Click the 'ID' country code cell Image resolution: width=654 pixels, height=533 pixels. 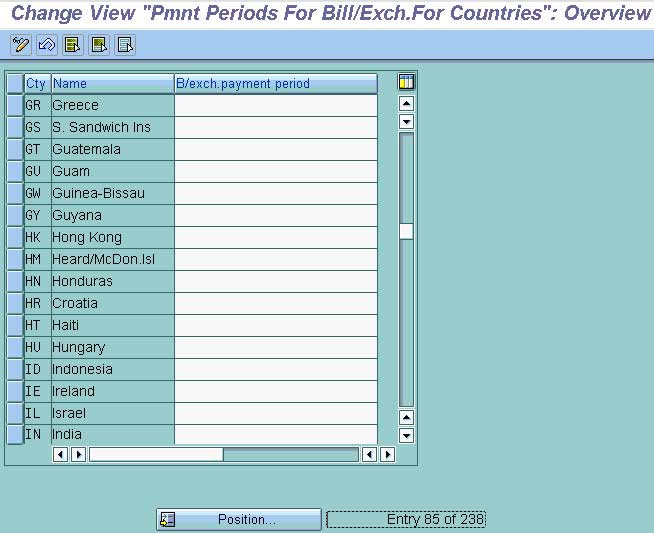pos(38,369)
